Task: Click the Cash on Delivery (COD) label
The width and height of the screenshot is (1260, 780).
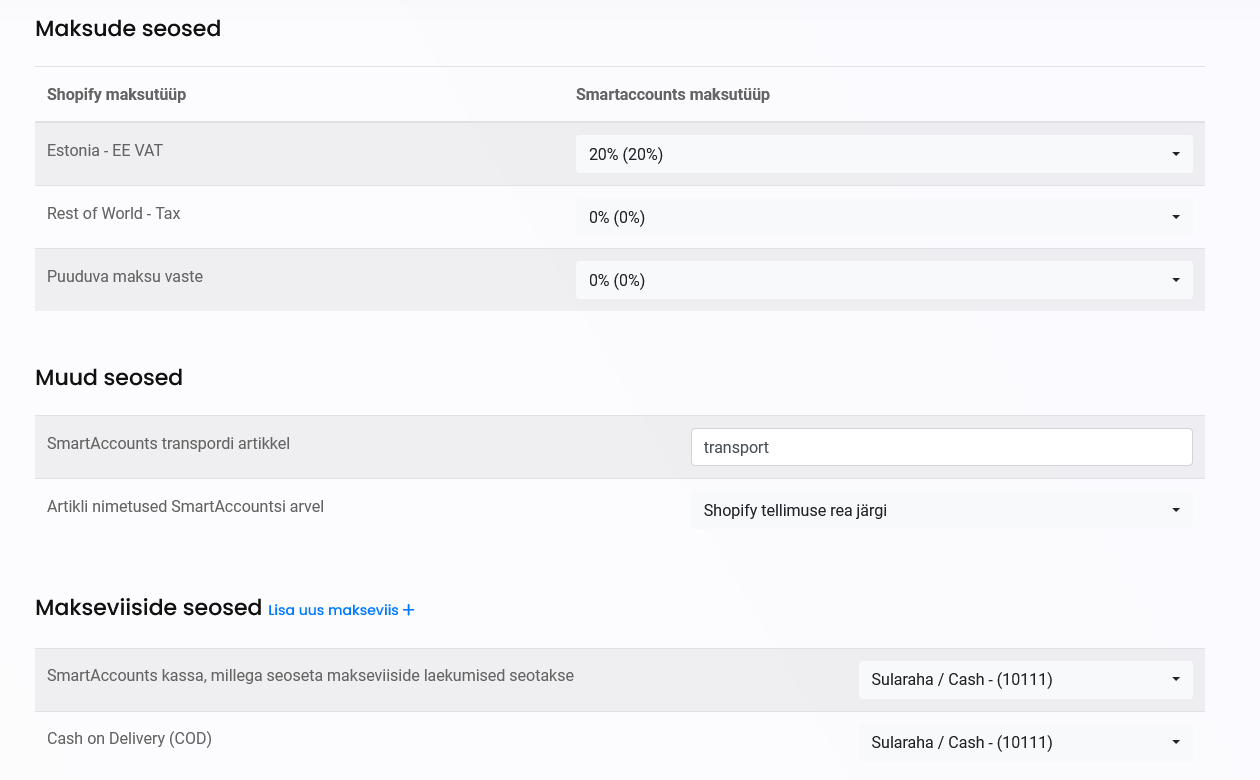Action: (129, 739)
